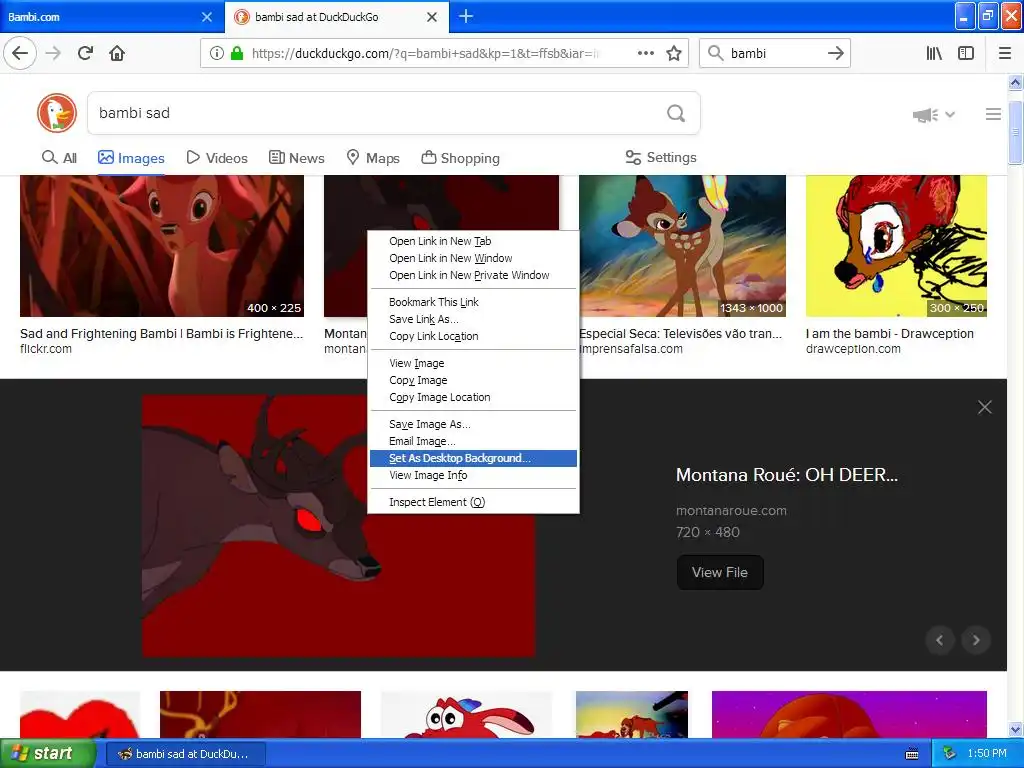1024x768 pixels.
Task: Click the DuckDuckGo search magnifier button
Action: (676, 113)
